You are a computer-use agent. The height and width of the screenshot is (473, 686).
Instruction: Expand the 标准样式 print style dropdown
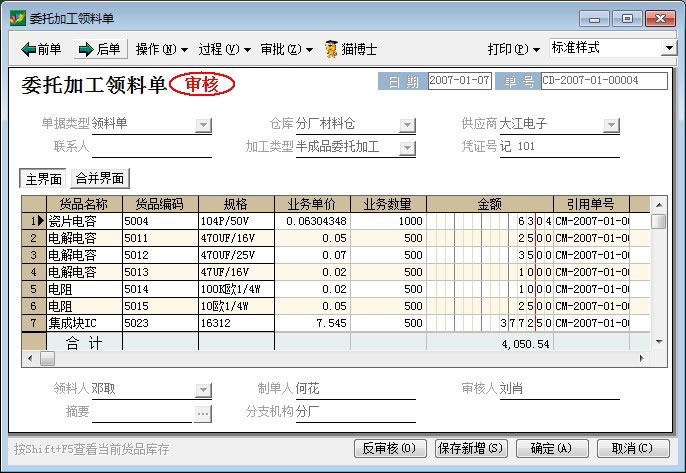click(668, 48)
